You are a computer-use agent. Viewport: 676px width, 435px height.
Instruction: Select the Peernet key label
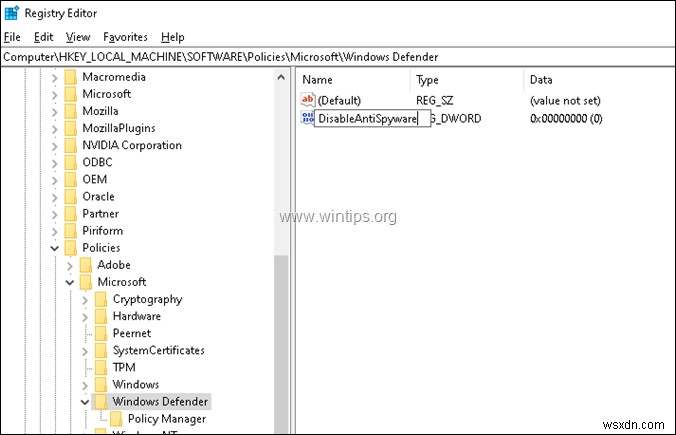tap(132, 333)
